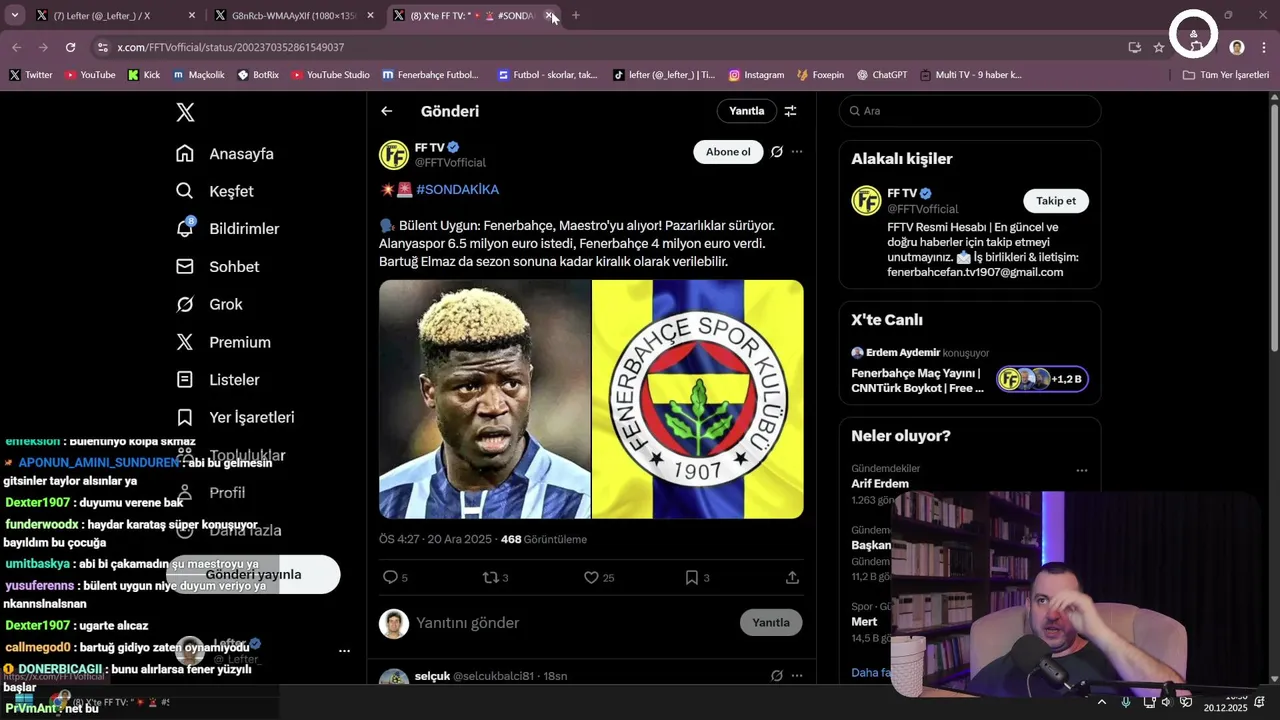The width and height of the screenshot is (1280, 720).
Task: Open Tüm Yer İşaretleri folder
Action: pyautogui.click(x=1225, y=75)
